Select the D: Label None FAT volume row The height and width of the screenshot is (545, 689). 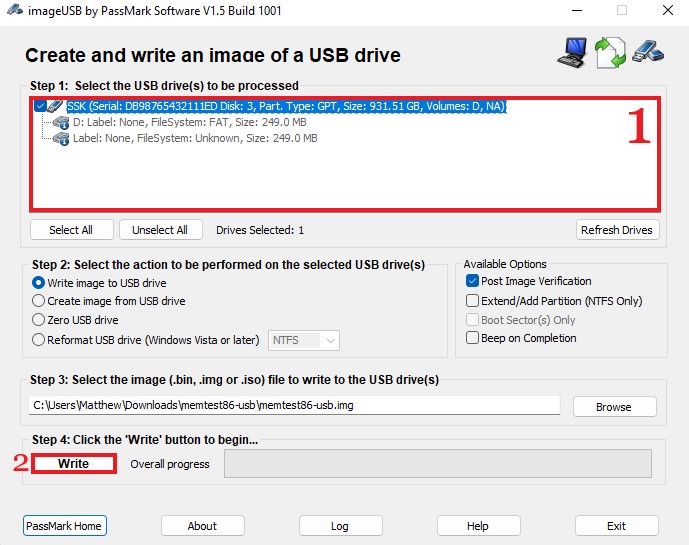pyautogui.click(x=189, y=122)
